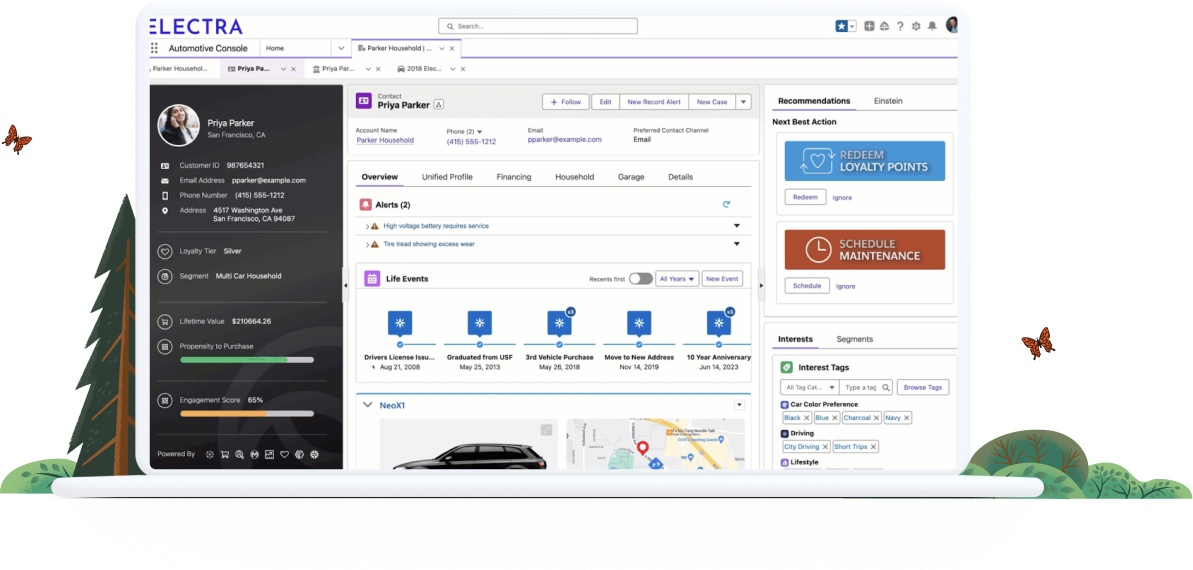Refresh the Alerts list
This screenshot has height=570, width=1193.
click(726, 204)
